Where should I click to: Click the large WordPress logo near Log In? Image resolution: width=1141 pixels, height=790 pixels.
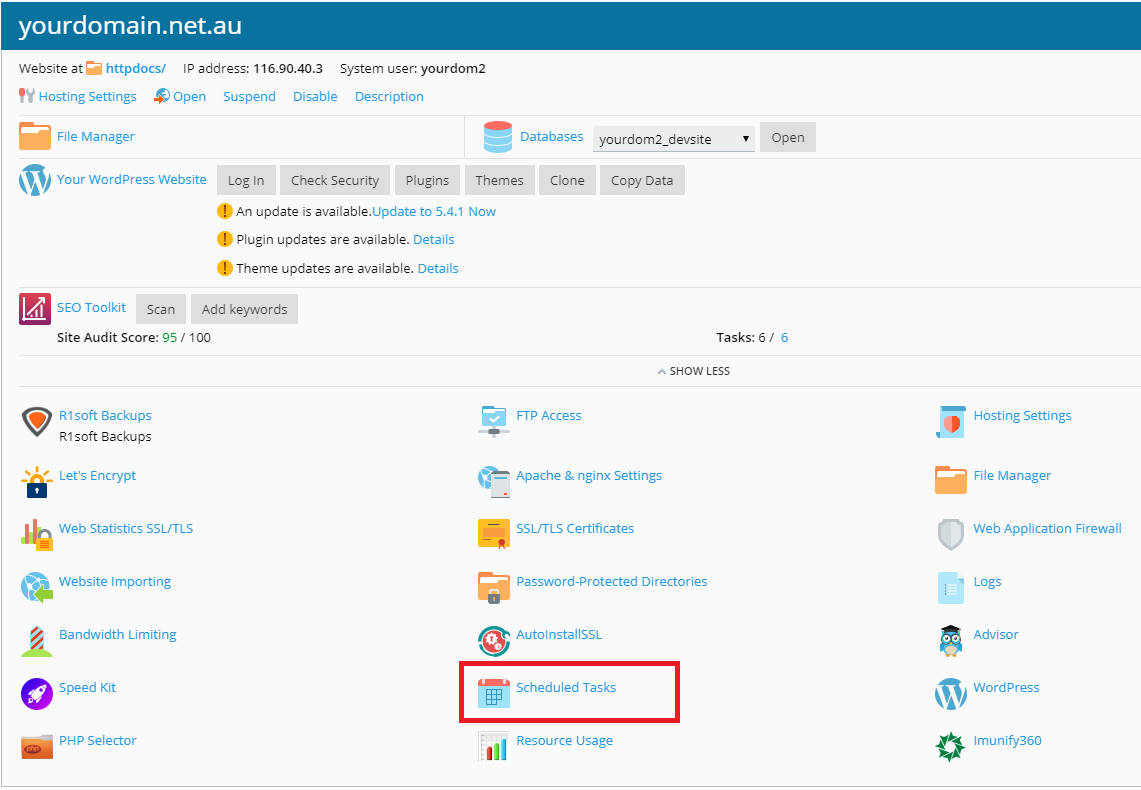pos(35,180)
